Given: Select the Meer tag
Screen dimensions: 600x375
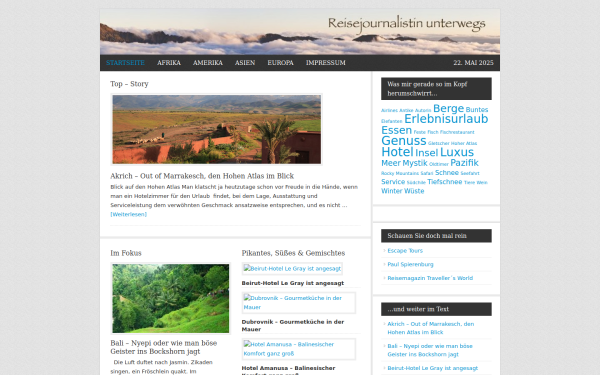Looking at the screenshot, I should 391,163.
